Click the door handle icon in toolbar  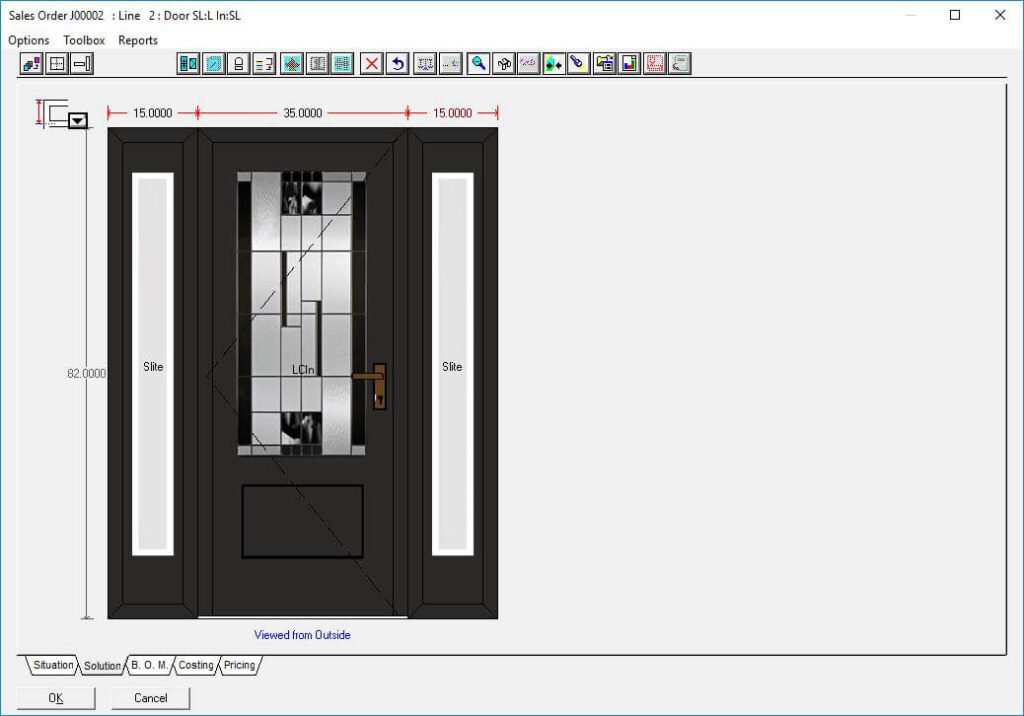(82, 64)
